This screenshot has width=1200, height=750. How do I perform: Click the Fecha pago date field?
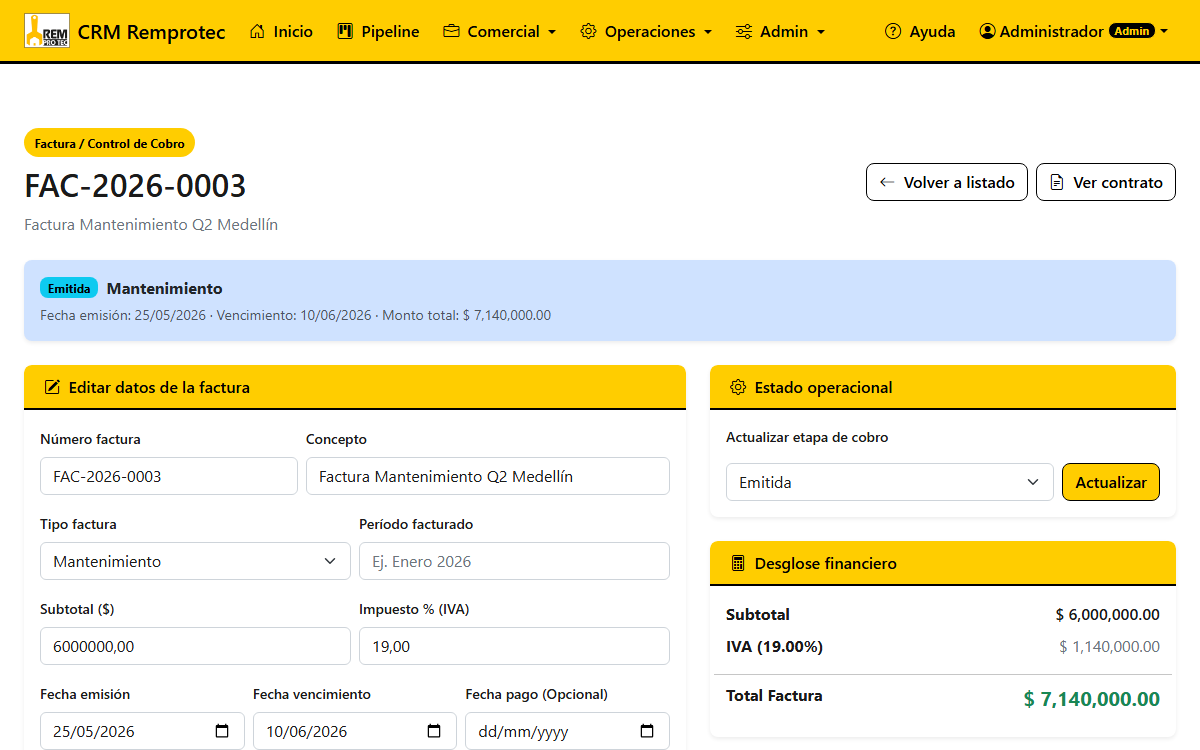pos(567,731)
